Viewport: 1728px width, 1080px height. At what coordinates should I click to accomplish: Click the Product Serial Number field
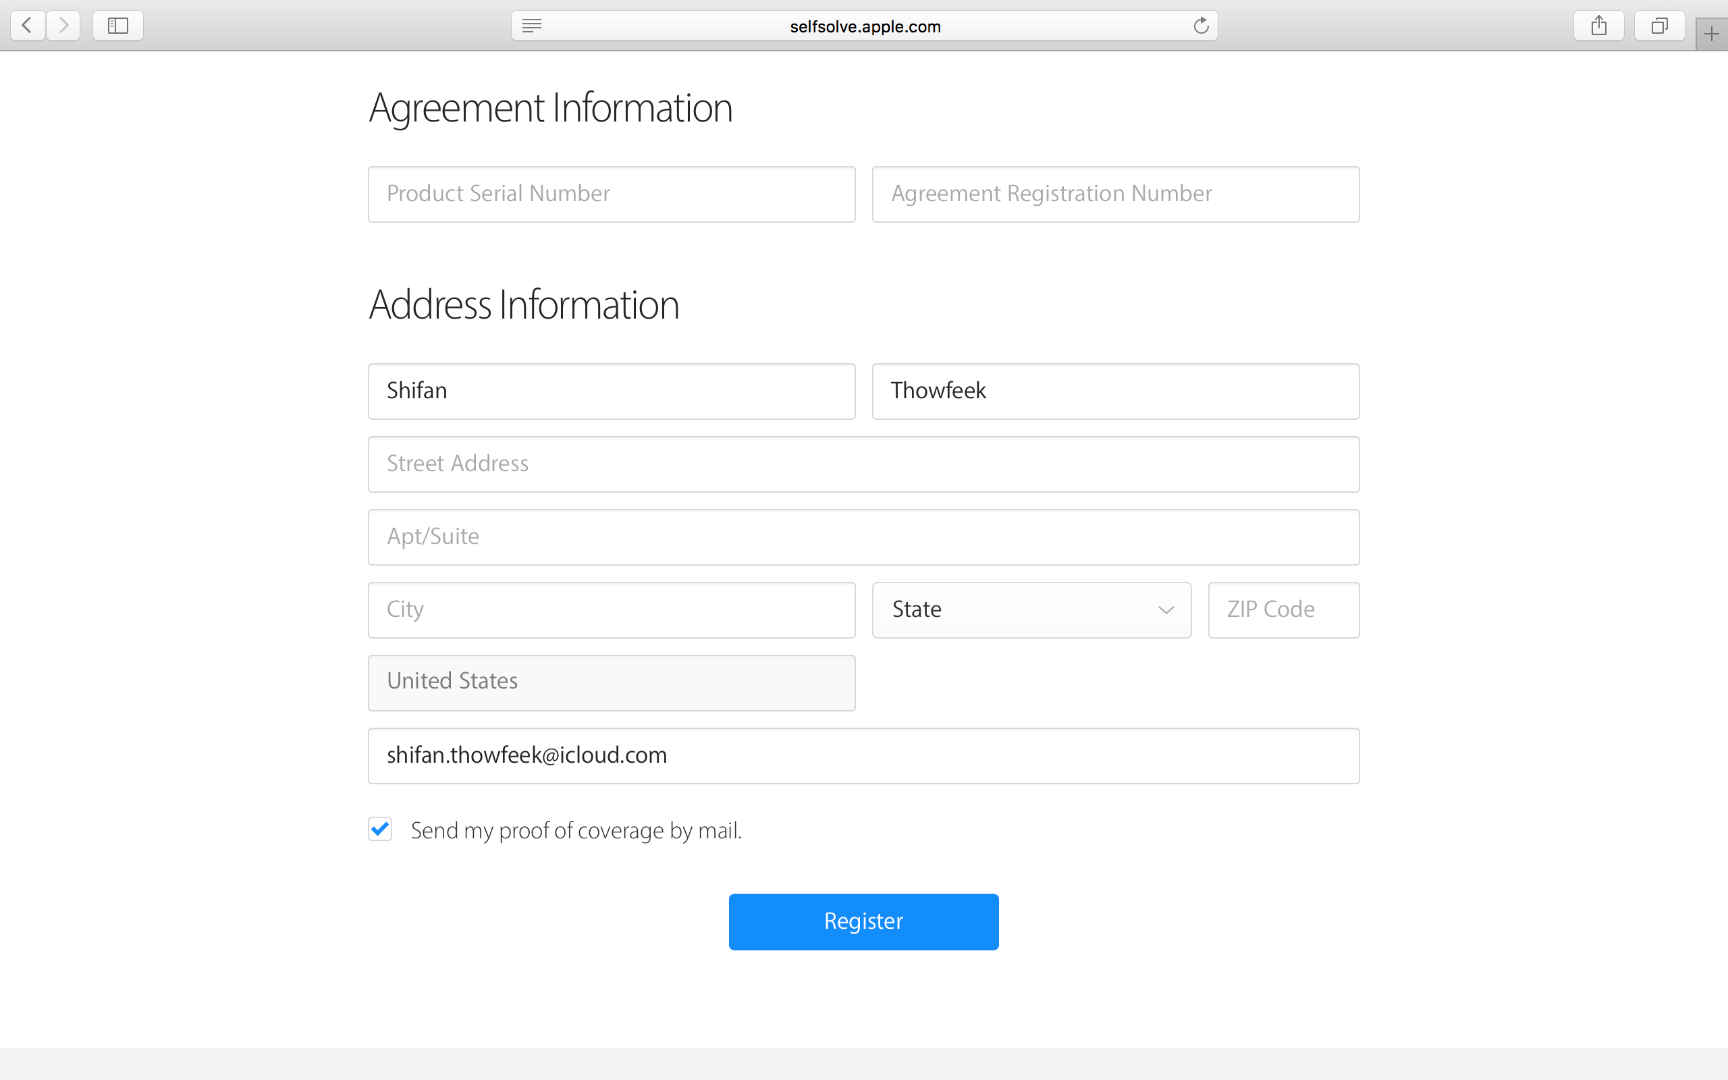[611, 194]
